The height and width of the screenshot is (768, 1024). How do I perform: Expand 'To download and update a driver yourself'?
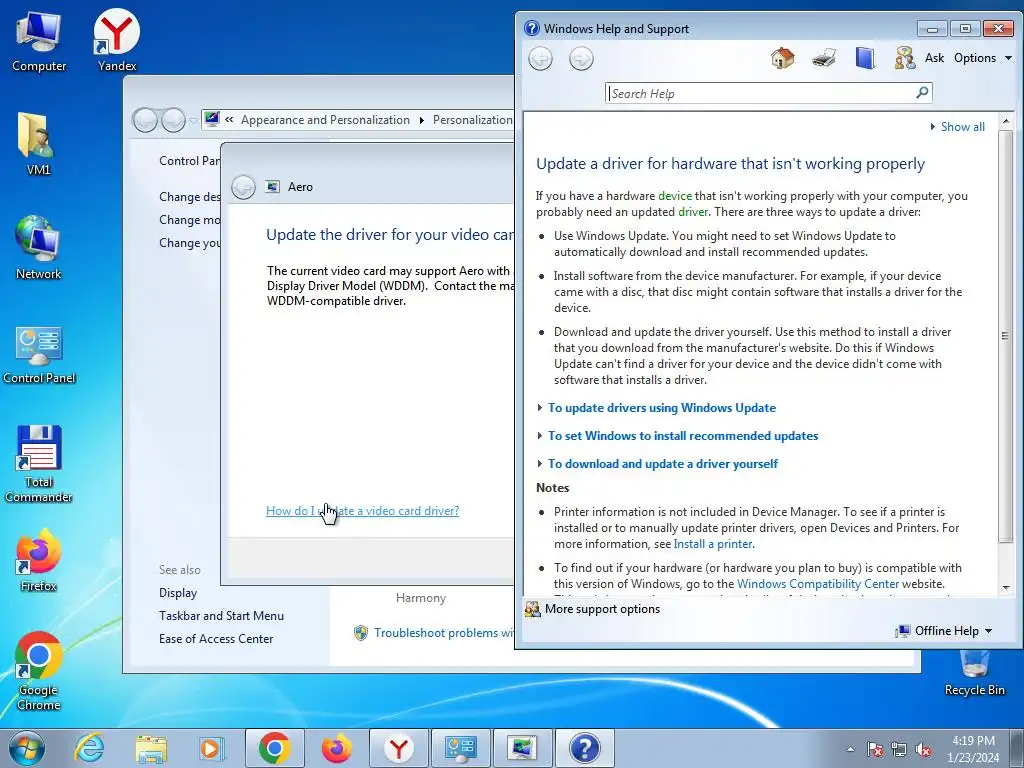[x=662, y=464]
